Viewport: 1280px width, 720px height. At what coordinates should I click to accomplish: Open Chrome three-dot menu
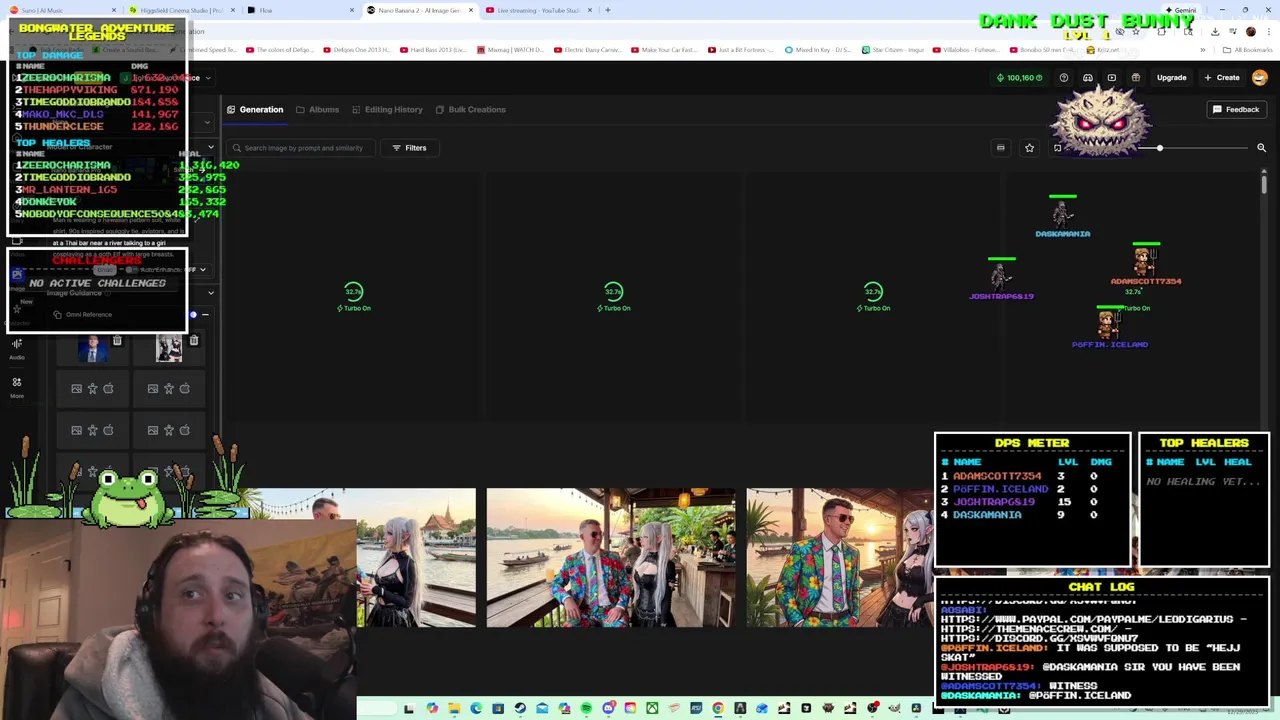[x=1268, y=31]
